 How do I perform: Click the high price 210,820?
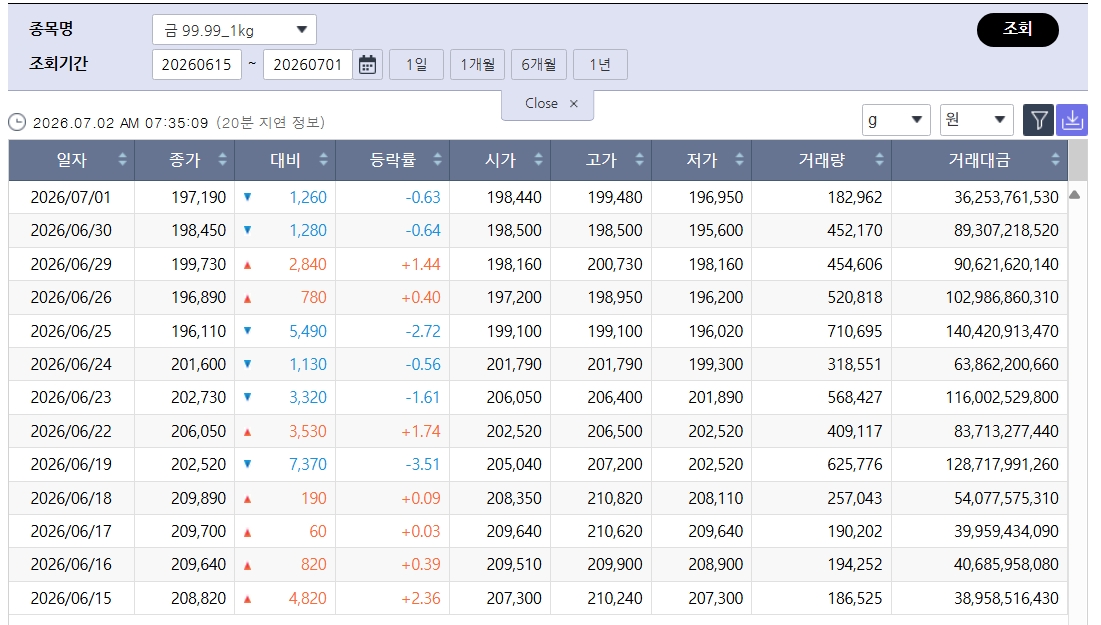[x=615, y=498]
